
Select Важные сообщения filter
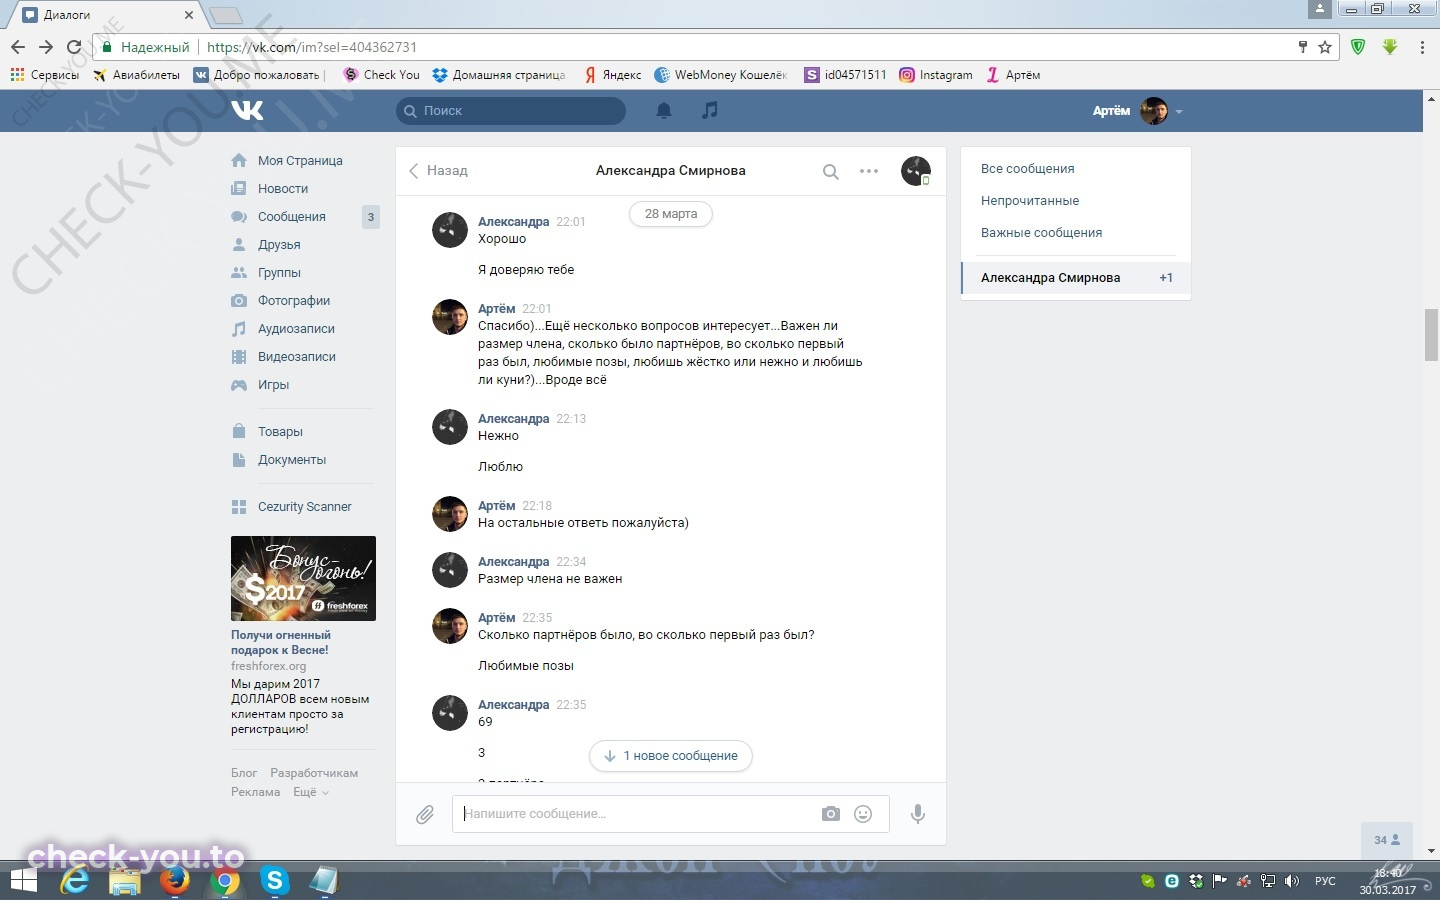[1041, 233]
